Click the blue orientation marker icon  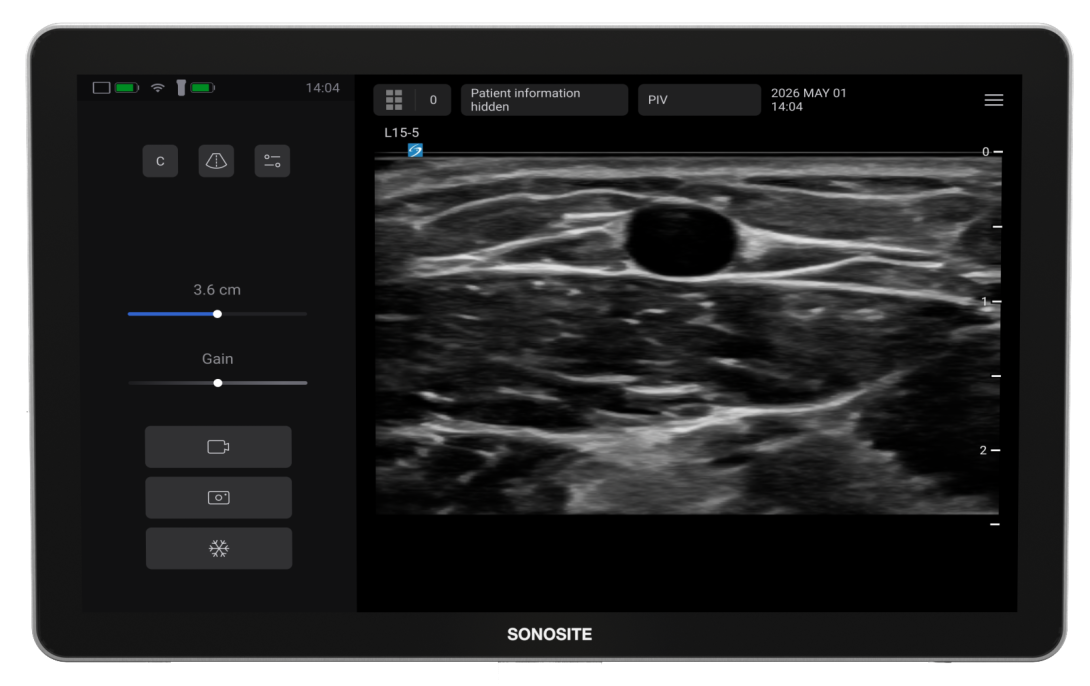tap(415, 150)
